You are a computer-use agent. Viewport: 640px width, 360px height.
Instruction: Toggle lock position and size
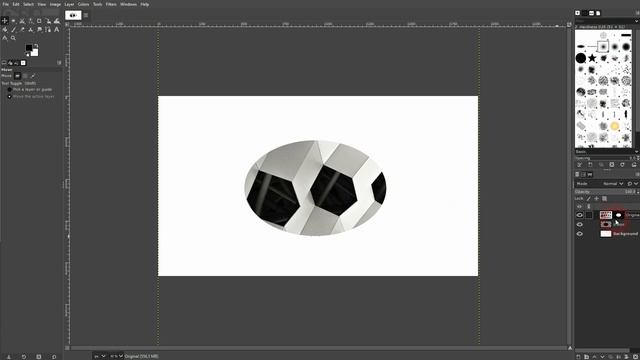tap(596, 199)
